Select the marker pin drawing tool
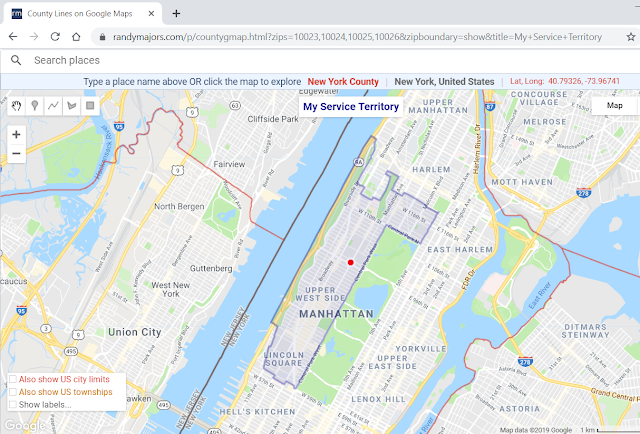This screenshot has height=434, width=640. point(35,106)
